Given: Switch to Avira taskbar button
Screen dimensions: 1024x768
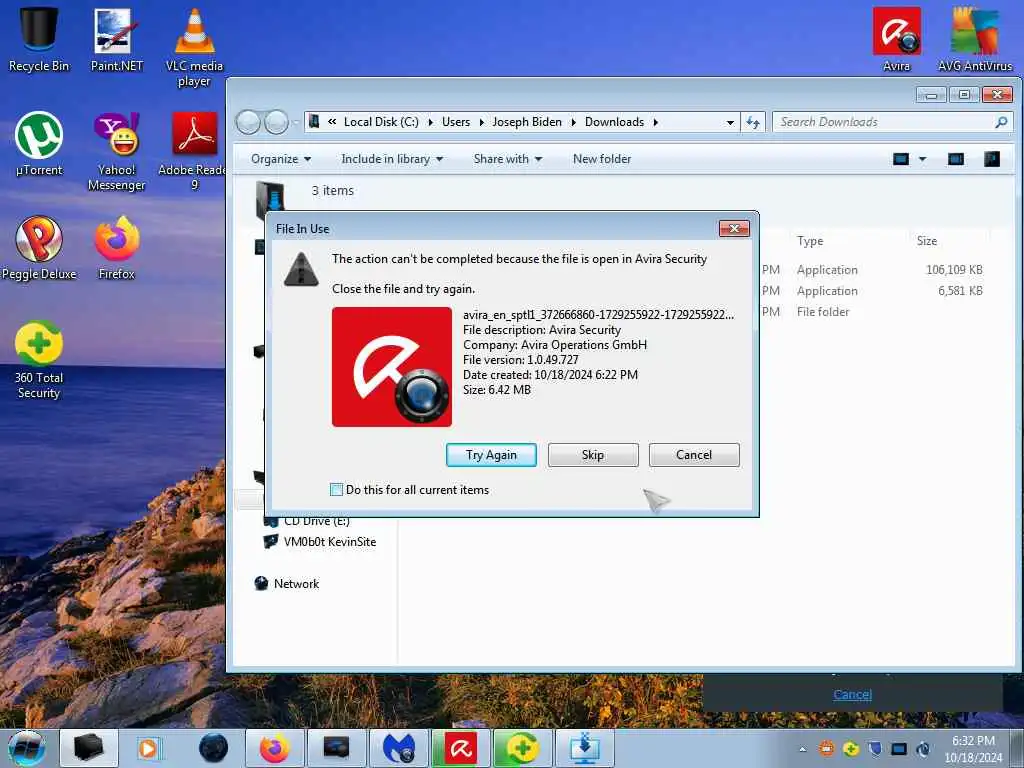Looking at the screenshot, I should (461, 748).
